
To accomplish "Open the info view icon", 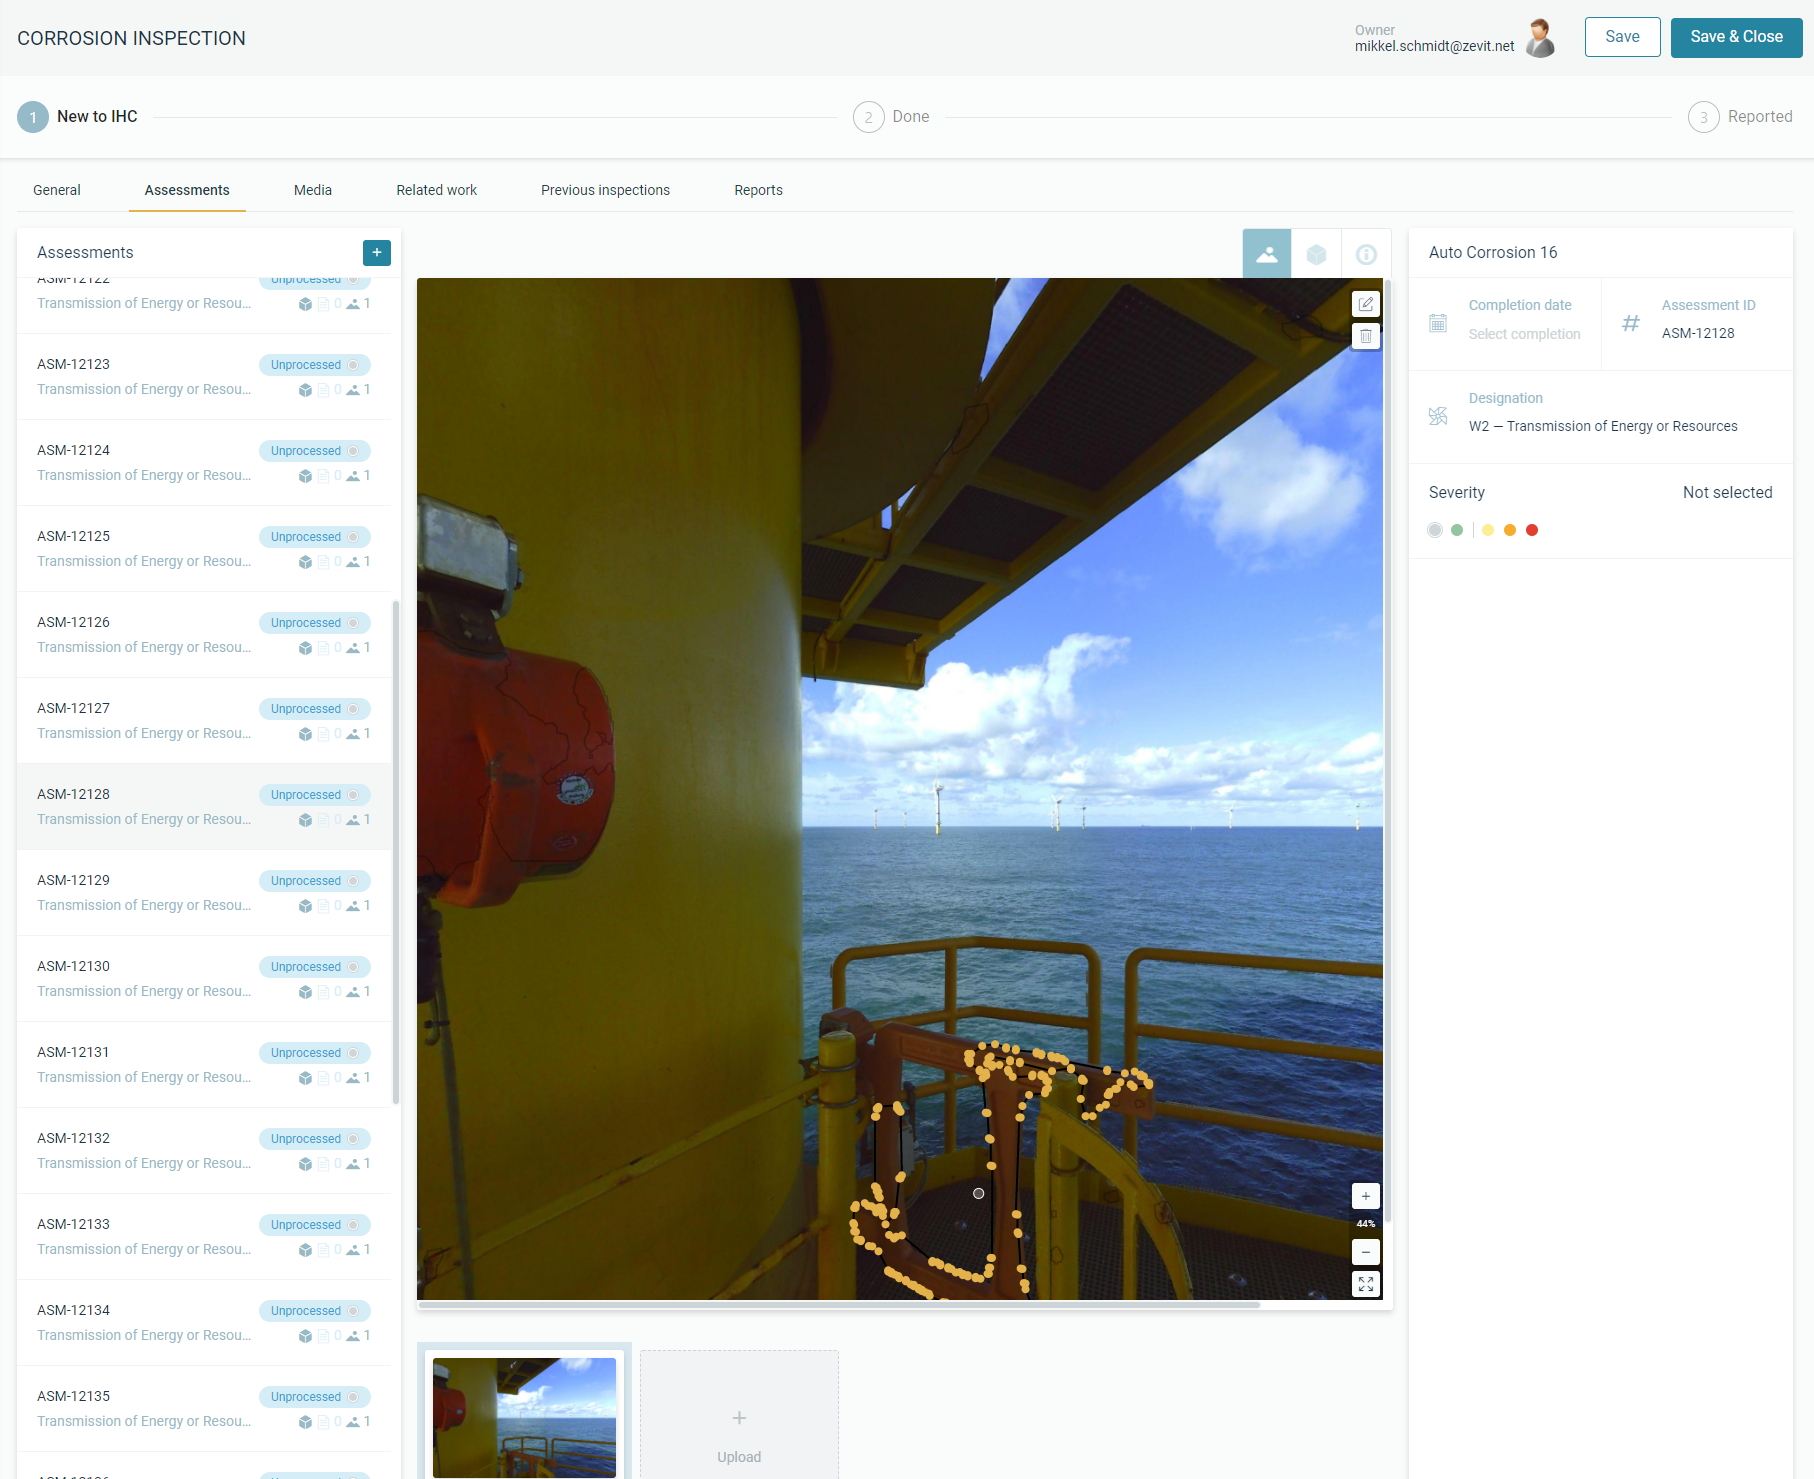I will 1366,254.
